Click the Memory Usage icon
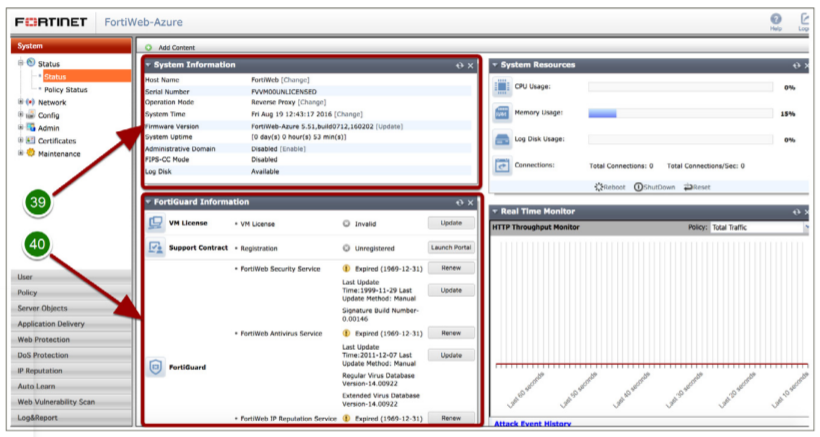 (x=502, y=113)
